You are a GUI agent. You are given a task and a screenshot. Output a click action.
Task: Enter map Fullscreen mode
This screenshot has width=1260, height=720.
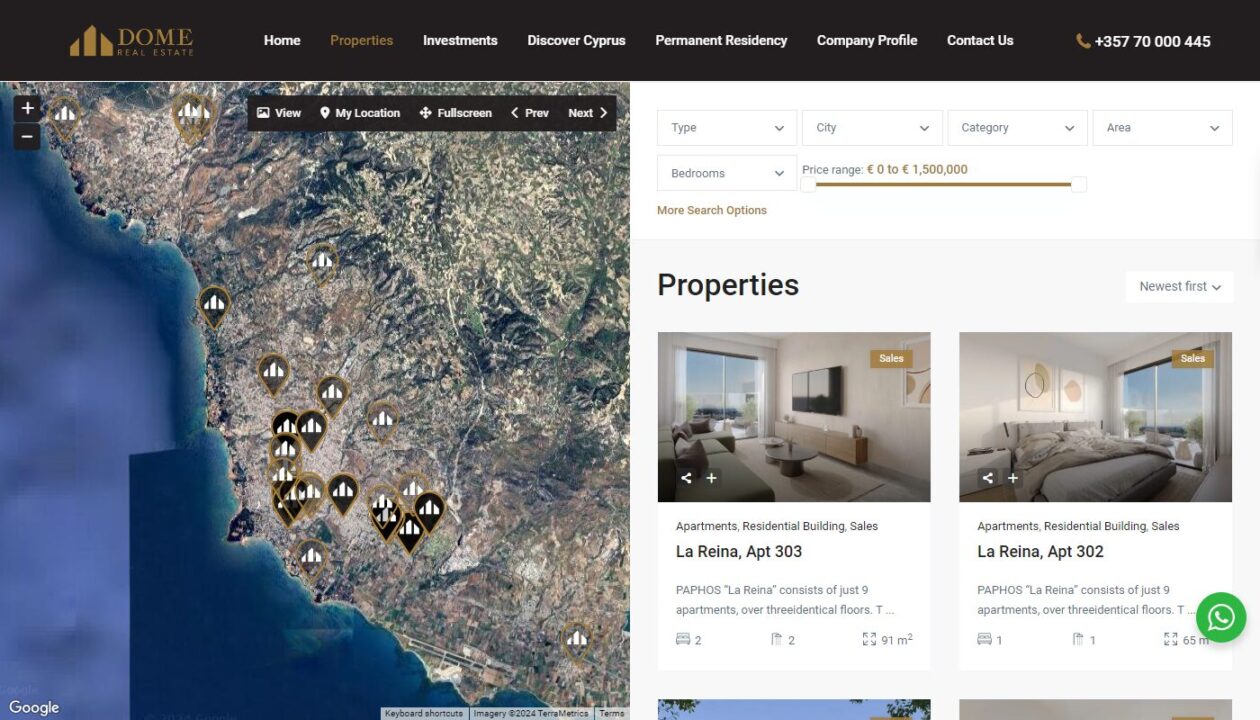456,113
